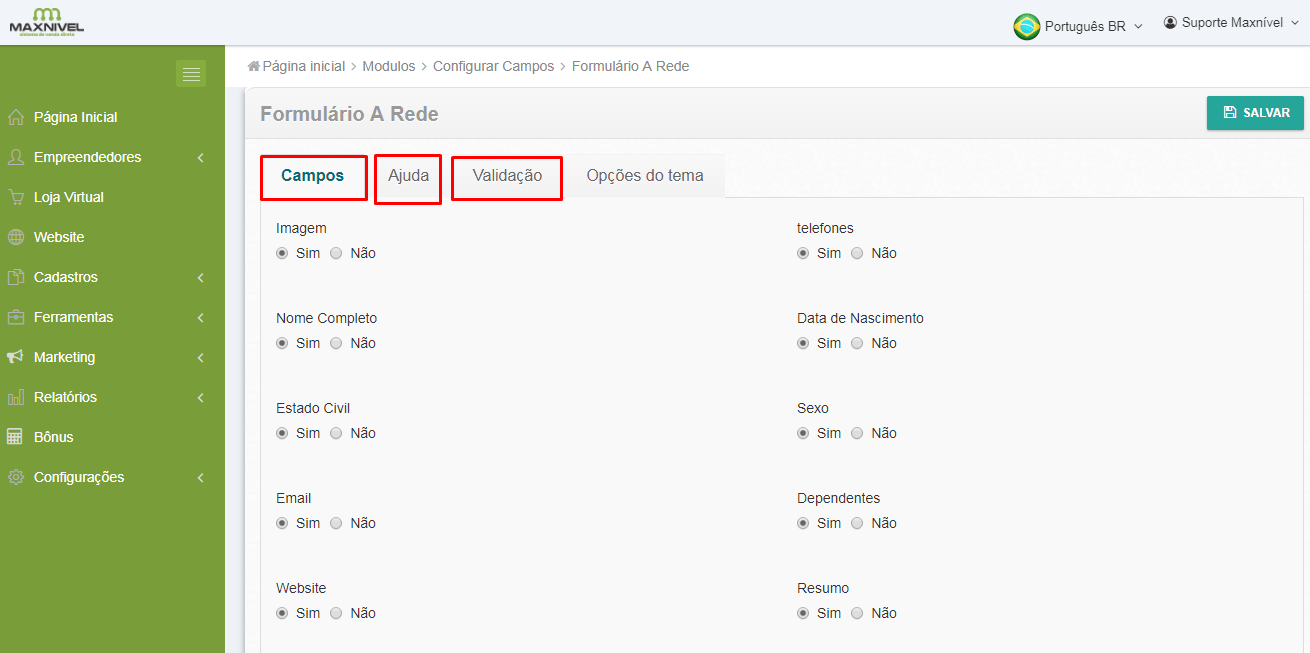1310x653 pixels.
Task: Switch to the Validação tab
Action: [x=507, y=176]
